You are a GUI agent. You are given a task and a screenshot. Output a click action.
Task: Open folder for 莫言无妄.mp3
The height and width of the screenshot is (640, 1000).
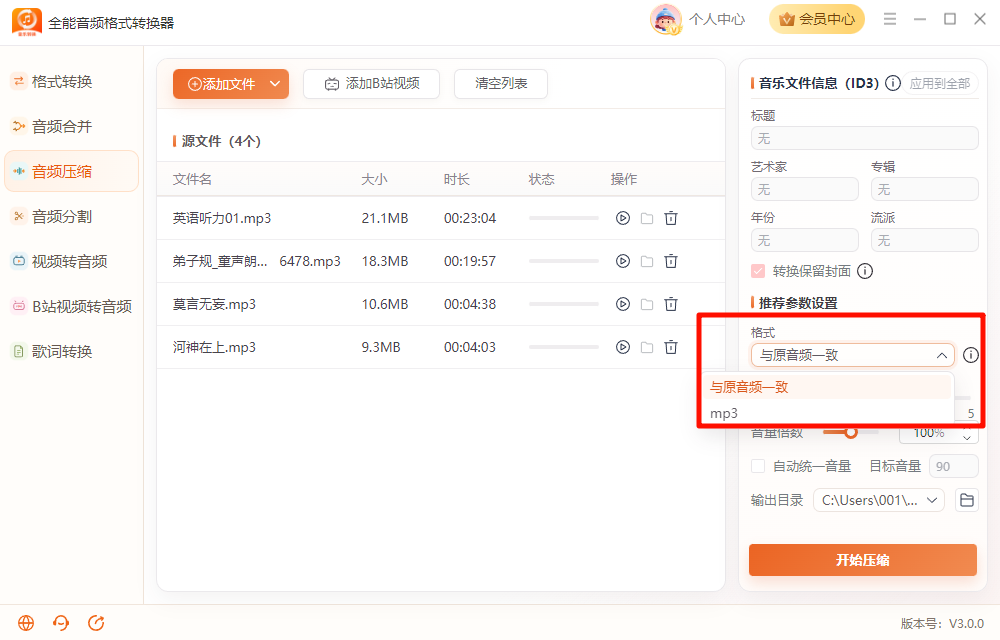[x=647, y=304]
